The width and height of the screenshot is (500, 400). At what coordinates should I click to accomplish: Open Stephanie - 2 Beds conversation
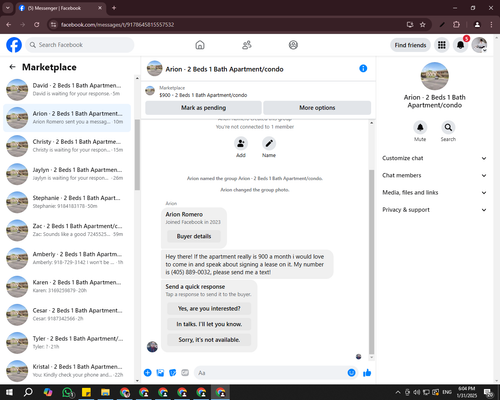[67, 202]
